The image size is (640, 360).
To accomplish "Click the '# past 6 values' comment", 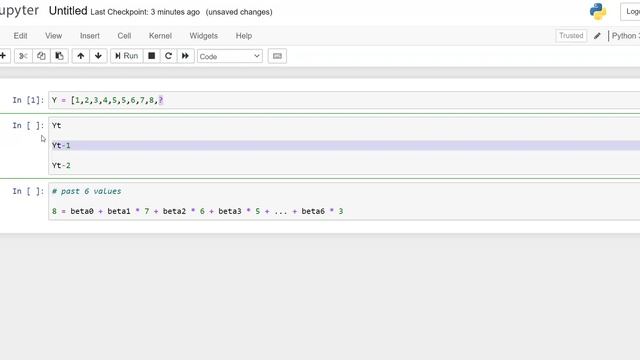I will (87, 191).
